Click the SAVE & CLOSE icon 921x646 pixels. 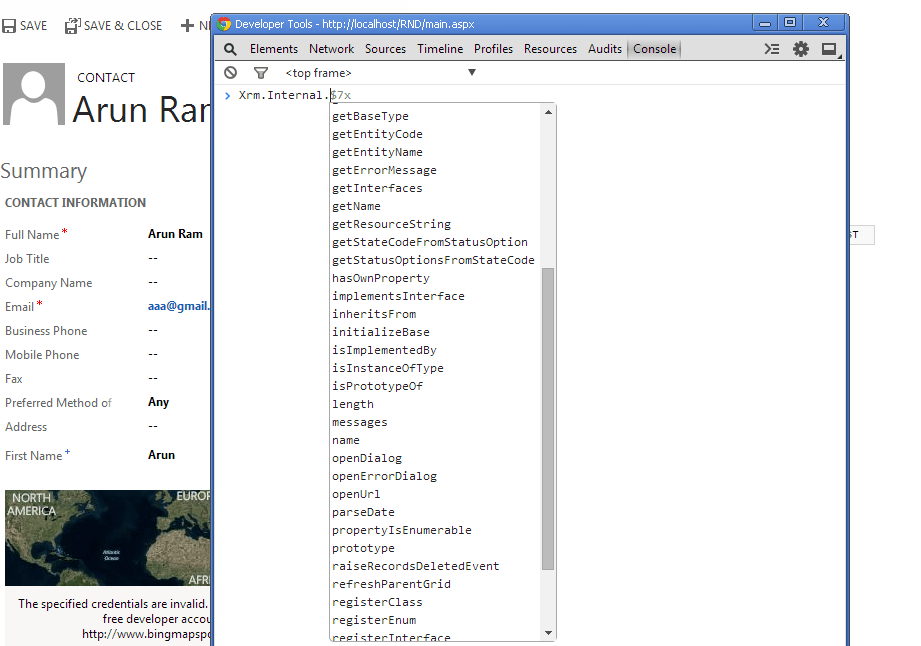click(72, 25)
